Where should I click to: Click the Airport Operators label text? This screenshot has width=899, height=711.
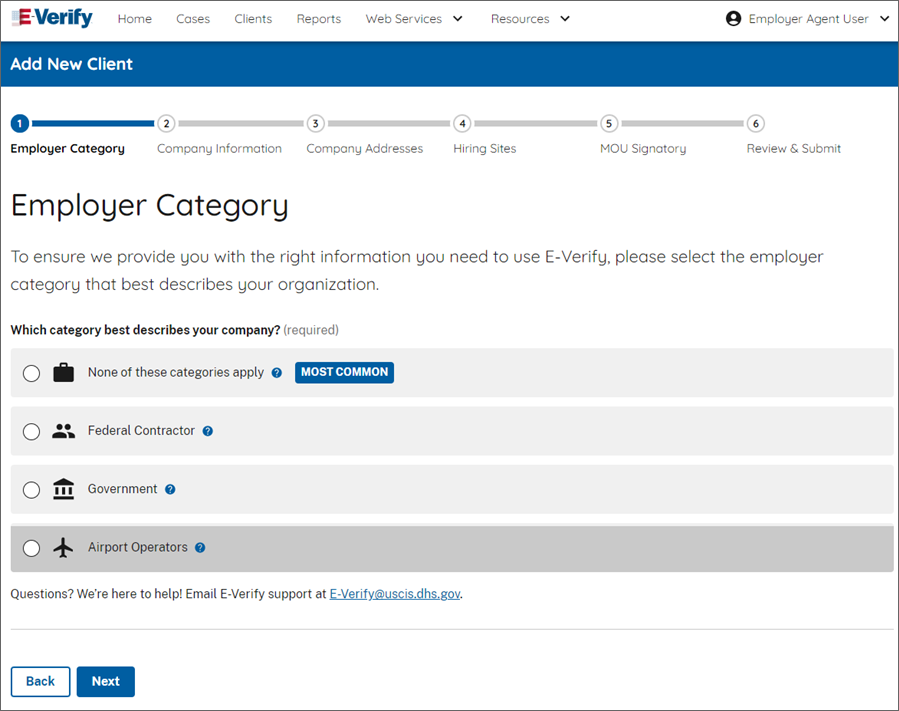point(138,547)
